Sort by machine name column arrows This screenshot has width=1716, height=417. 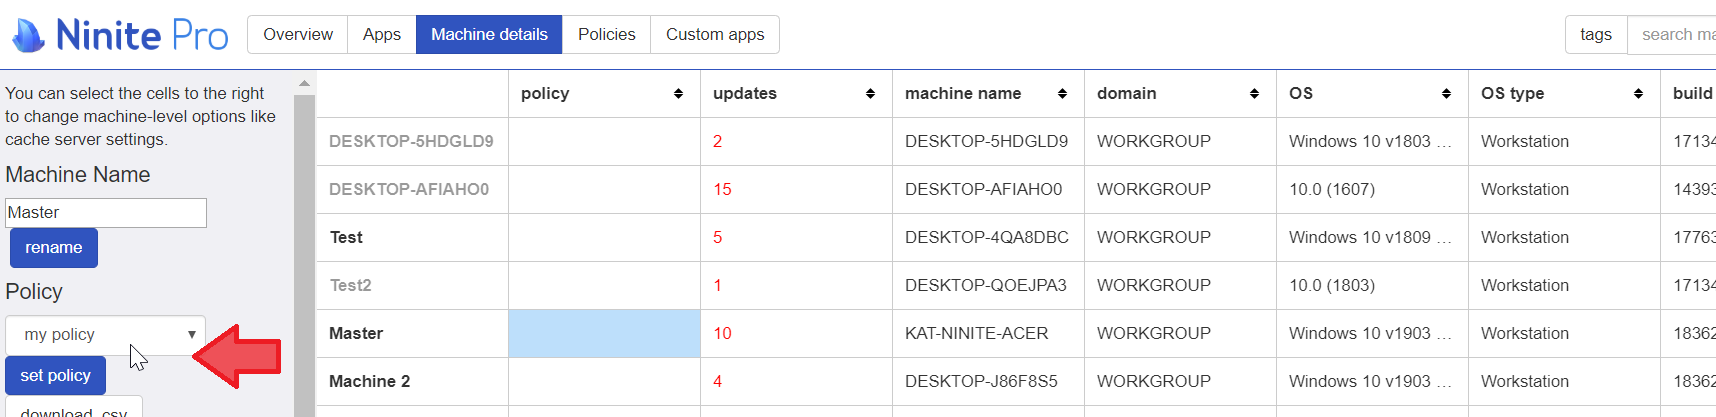(x=1062, y=93)
